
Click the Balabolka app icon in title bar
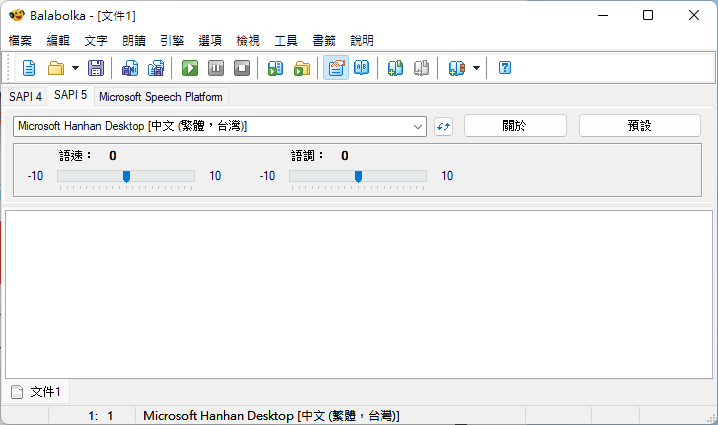point(16,15)
